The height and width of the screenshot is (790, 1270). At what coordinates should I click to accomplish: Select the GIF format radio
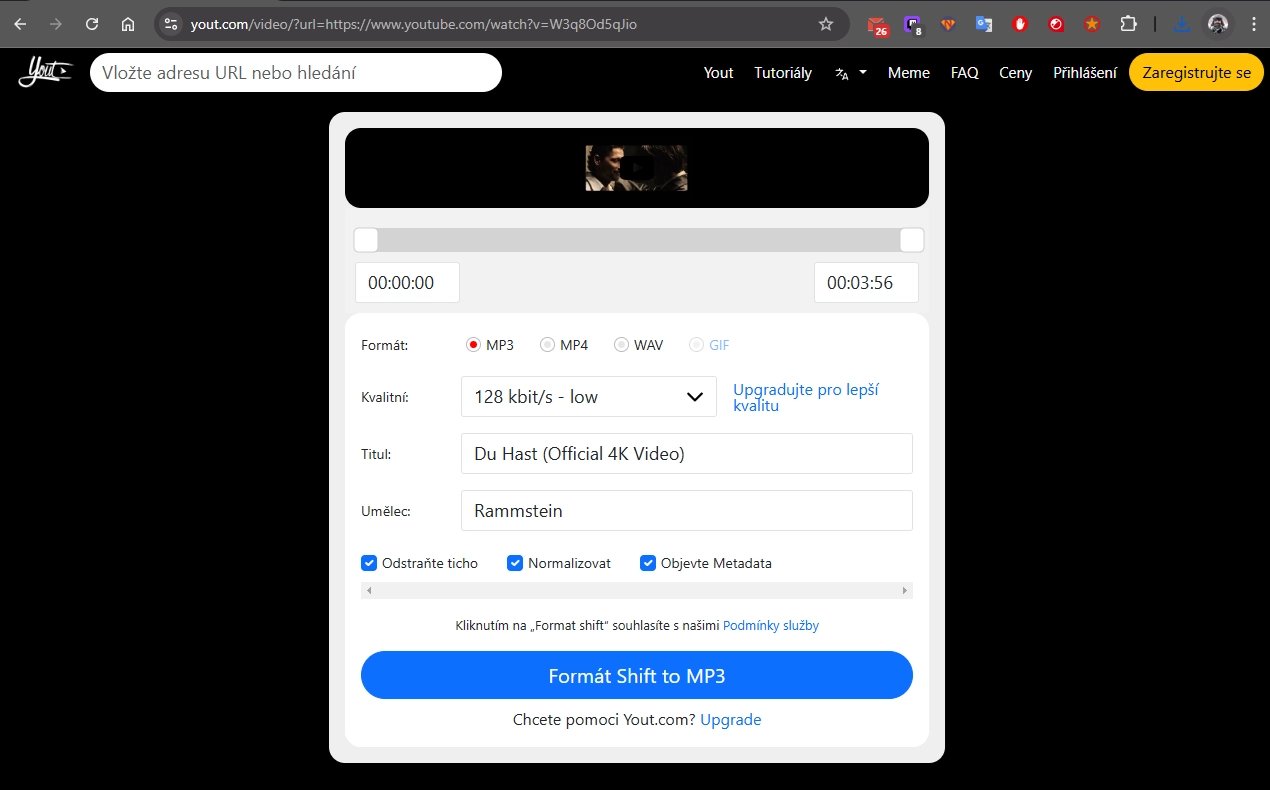(696, 345)
